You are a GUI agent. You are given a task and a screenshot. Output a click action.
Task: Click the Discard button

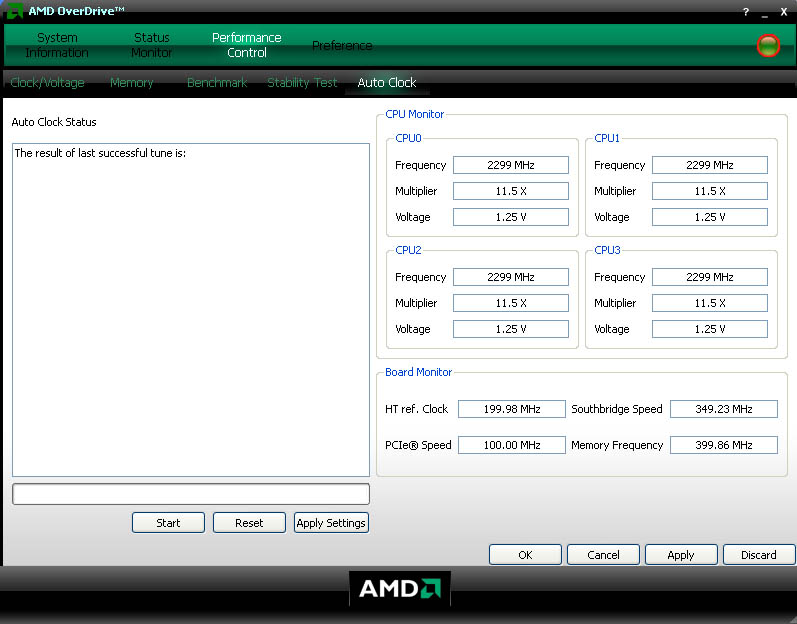point(759,555)
